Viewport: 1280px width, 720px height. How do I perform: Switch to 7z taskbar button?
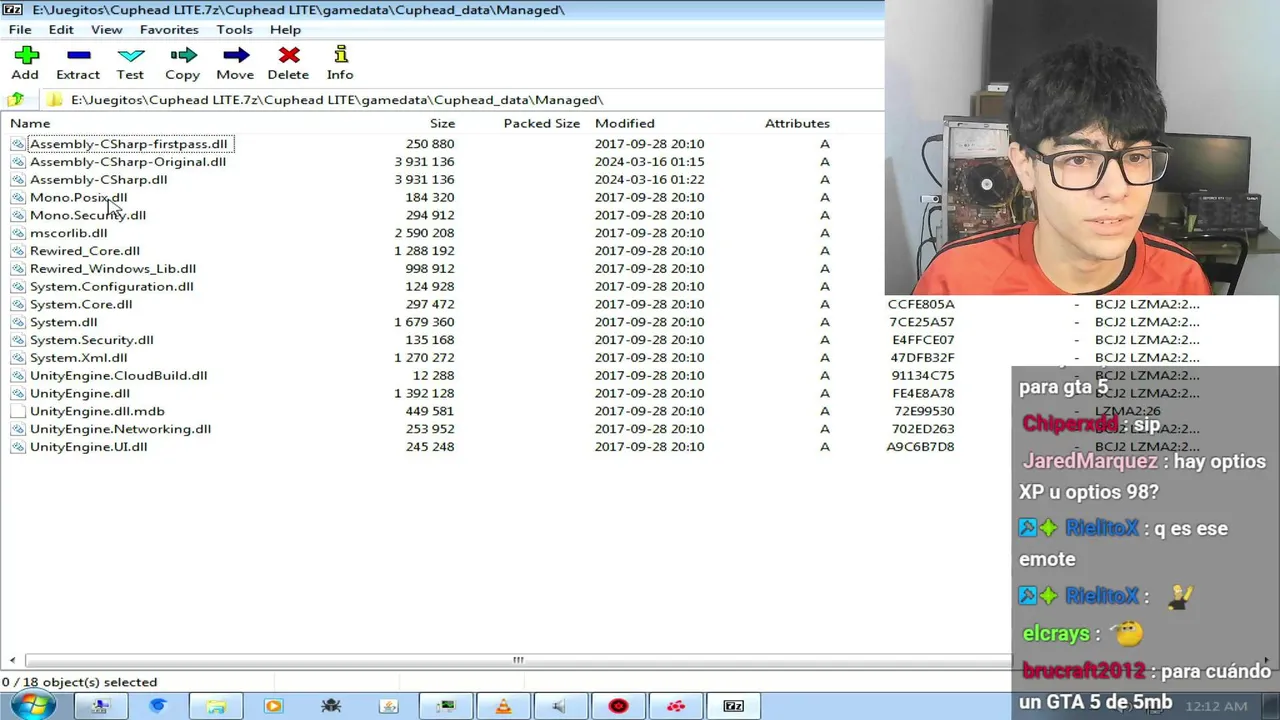tap(734, 706)
